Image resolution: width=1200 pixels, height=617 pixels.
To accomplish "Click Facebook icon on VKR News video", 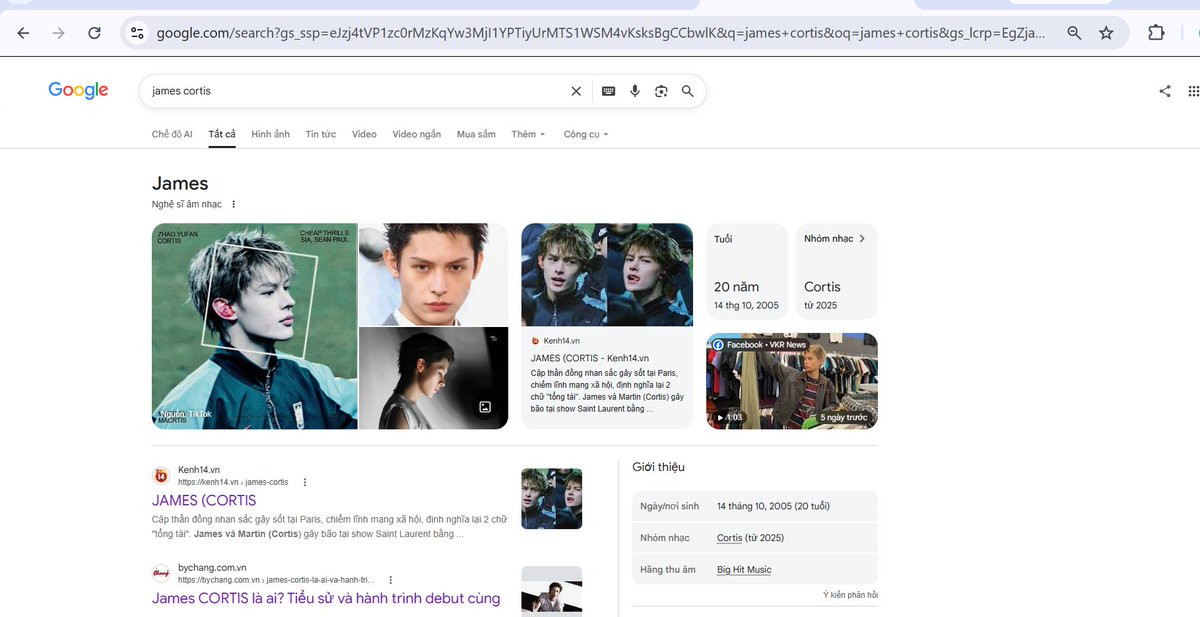I will pyautogui.click(x=718, y=344).
